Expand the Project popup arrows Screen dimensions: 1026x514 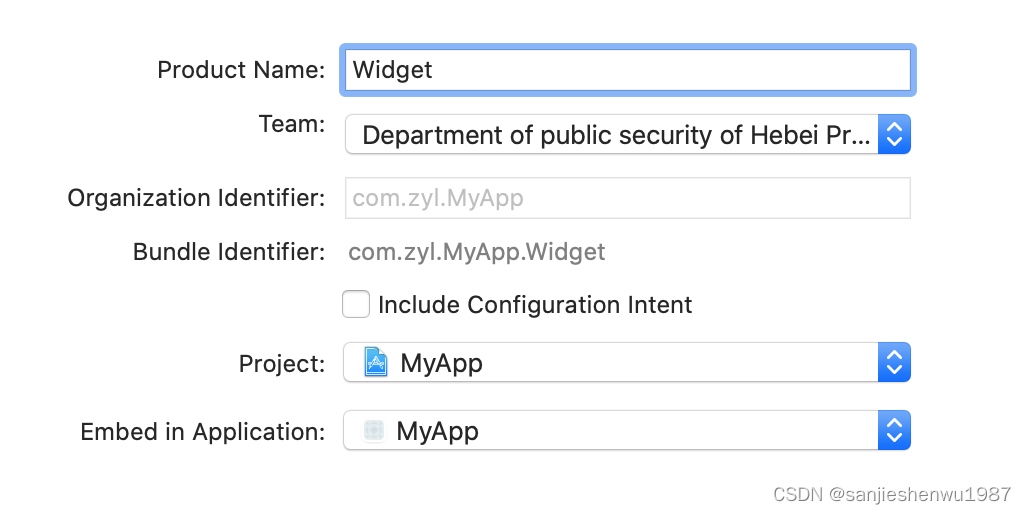(894, 362)
